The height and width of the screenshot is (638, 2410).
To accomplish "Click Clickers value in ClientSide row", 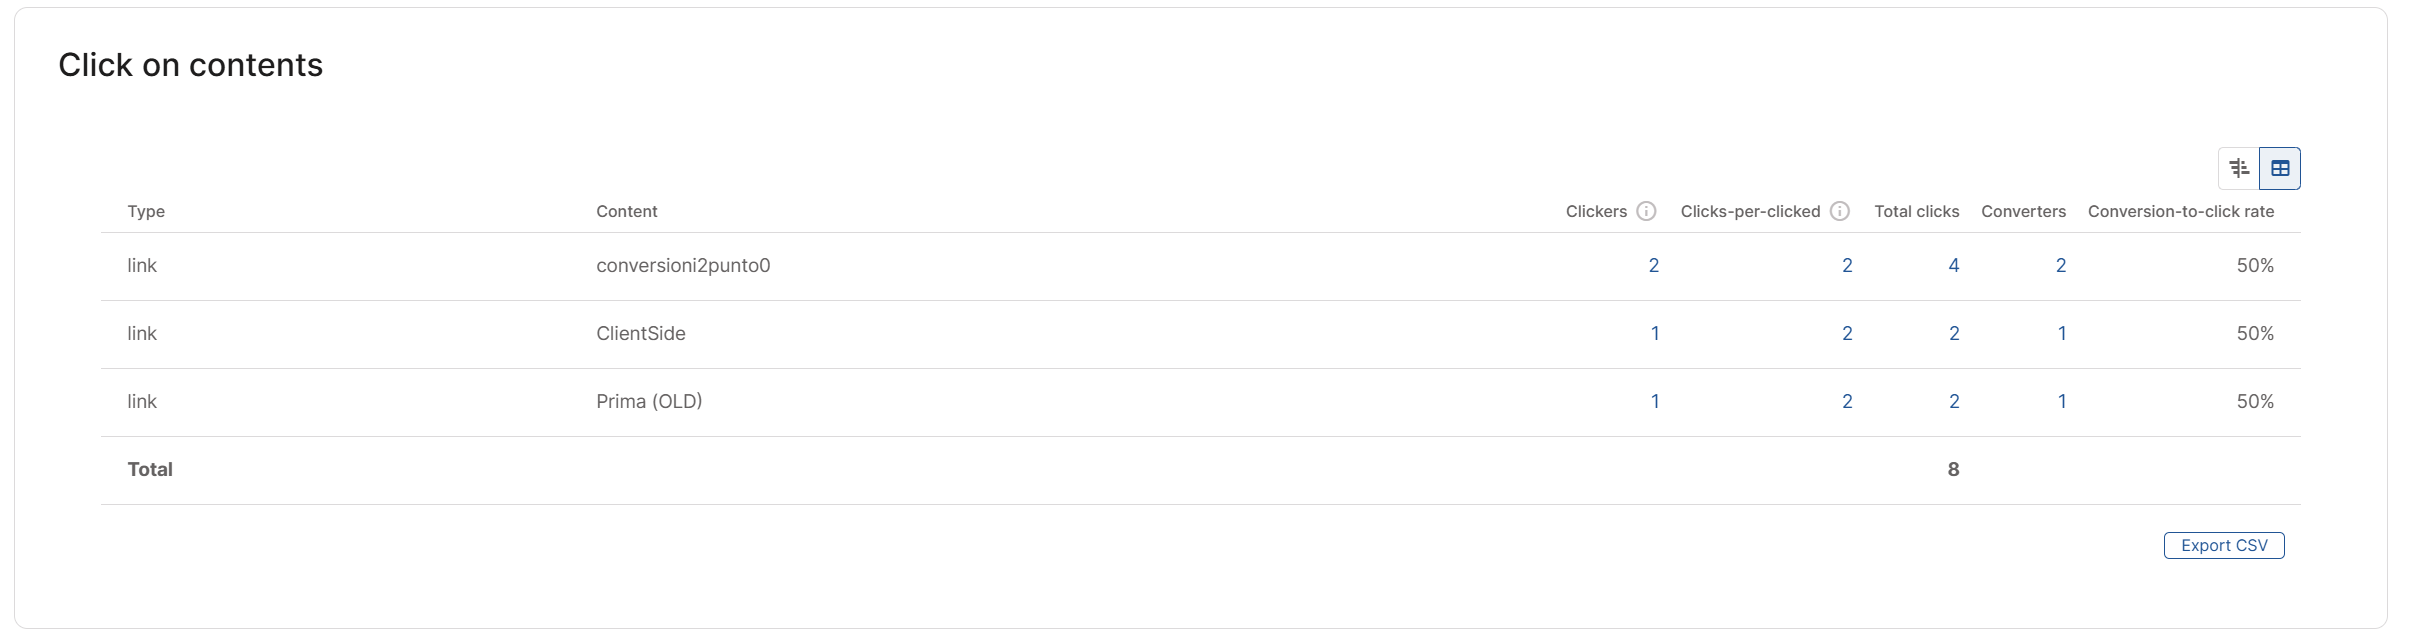I will (x=1654, y=333).
